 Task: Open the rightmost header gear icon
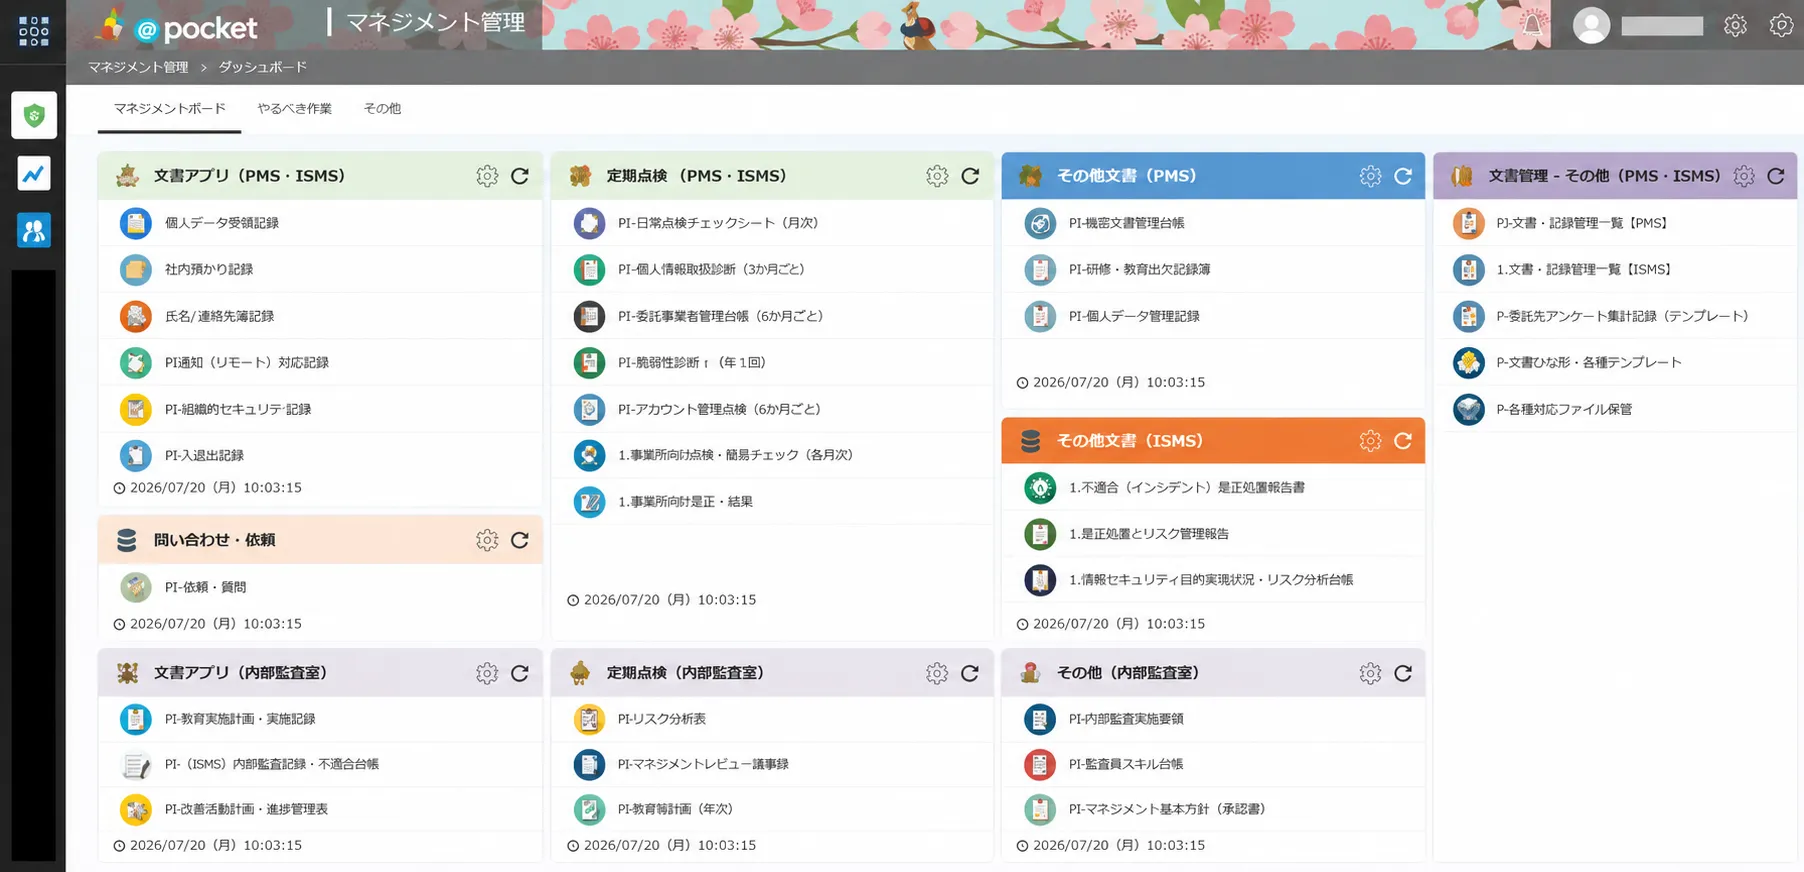click(x=1781, y=26)
